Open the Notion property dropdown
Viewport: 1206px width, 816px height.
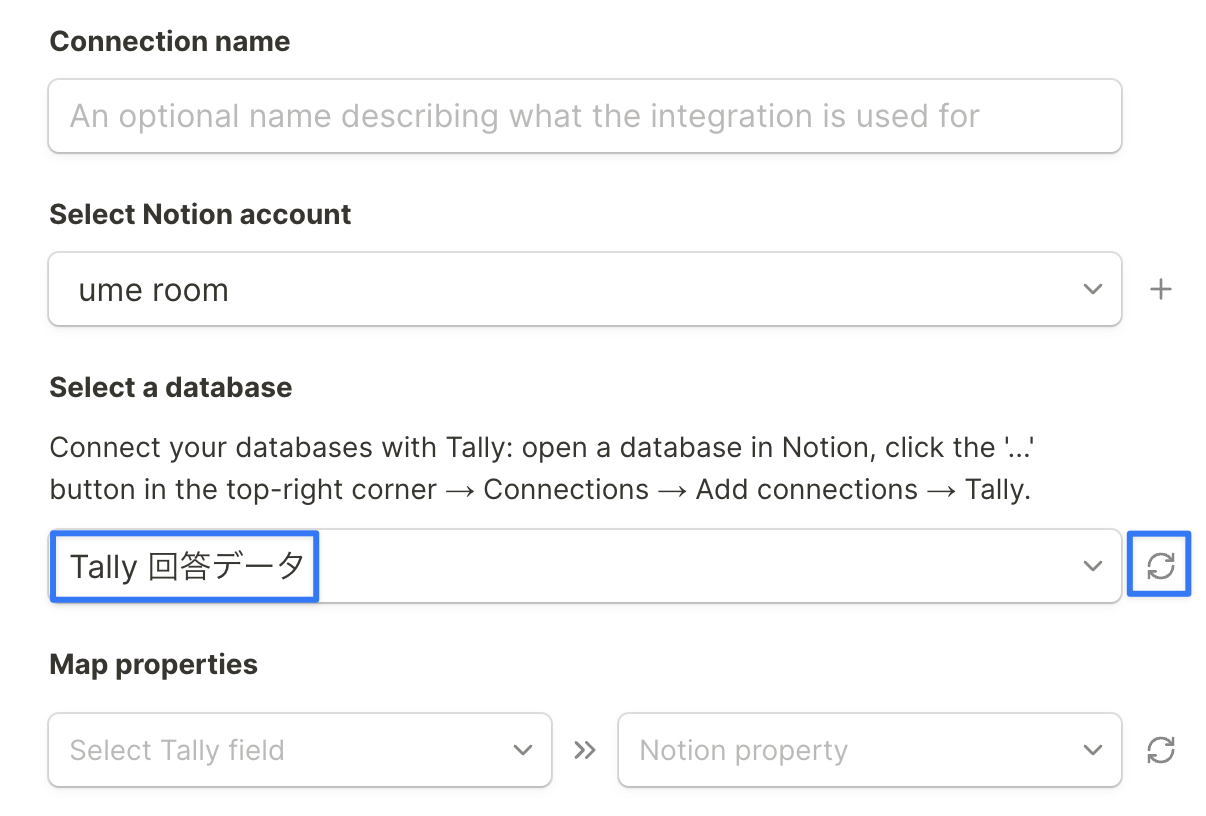click(x=870, y=750)
